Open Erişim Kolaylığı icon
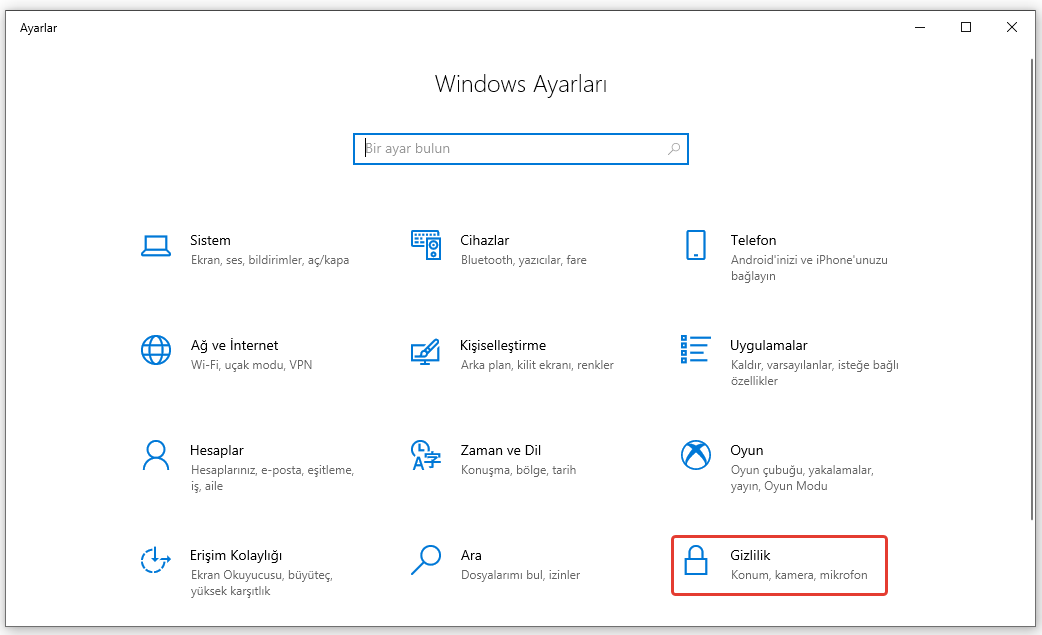The width and height of the screenshot is (1042, 635). coord(155,560)
